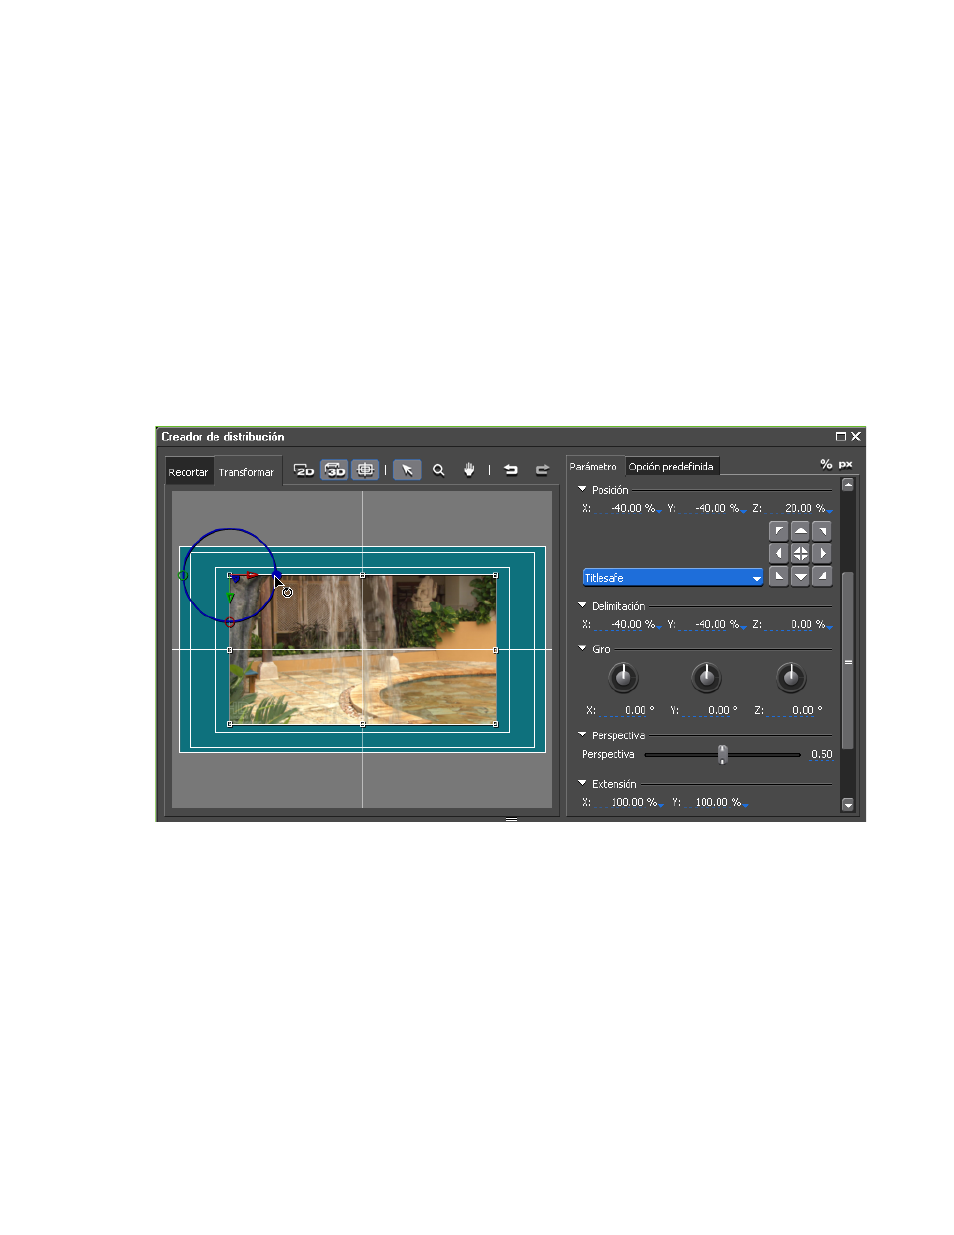Click top-center handle of the image

click(x=362, y=575)
